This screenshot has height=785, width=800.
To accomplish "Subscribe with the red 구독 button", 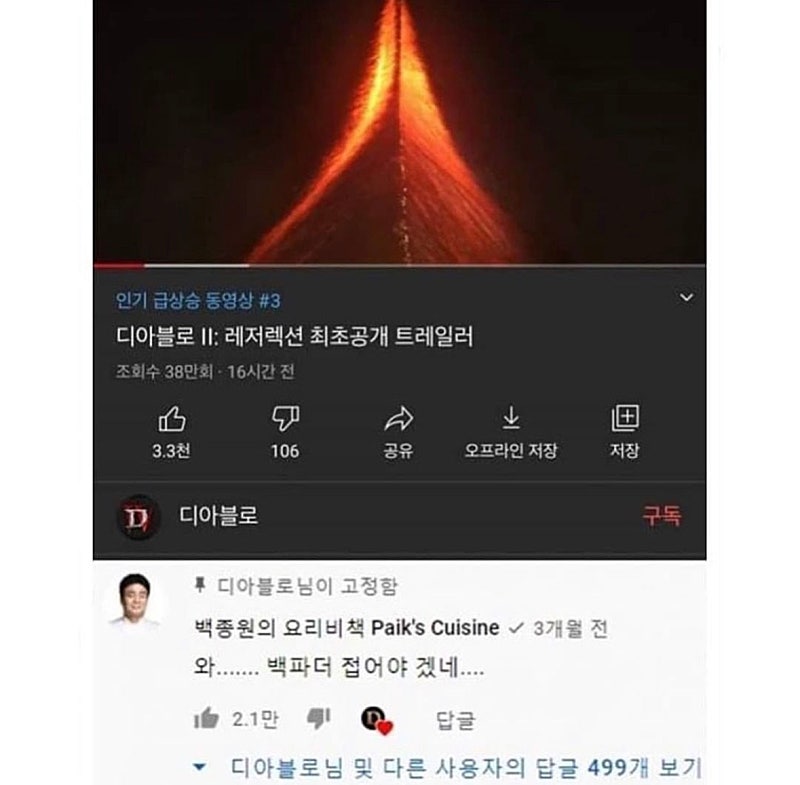I will pos(661,516).
